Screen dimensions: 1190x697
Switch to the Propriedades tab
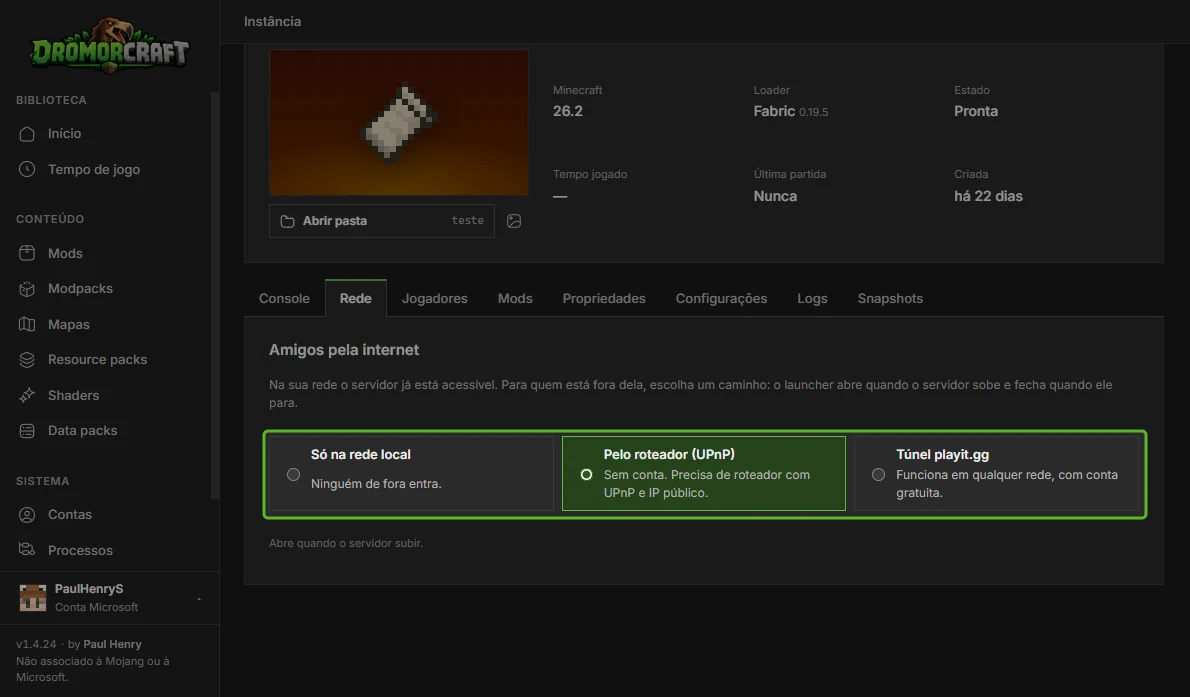604,298
